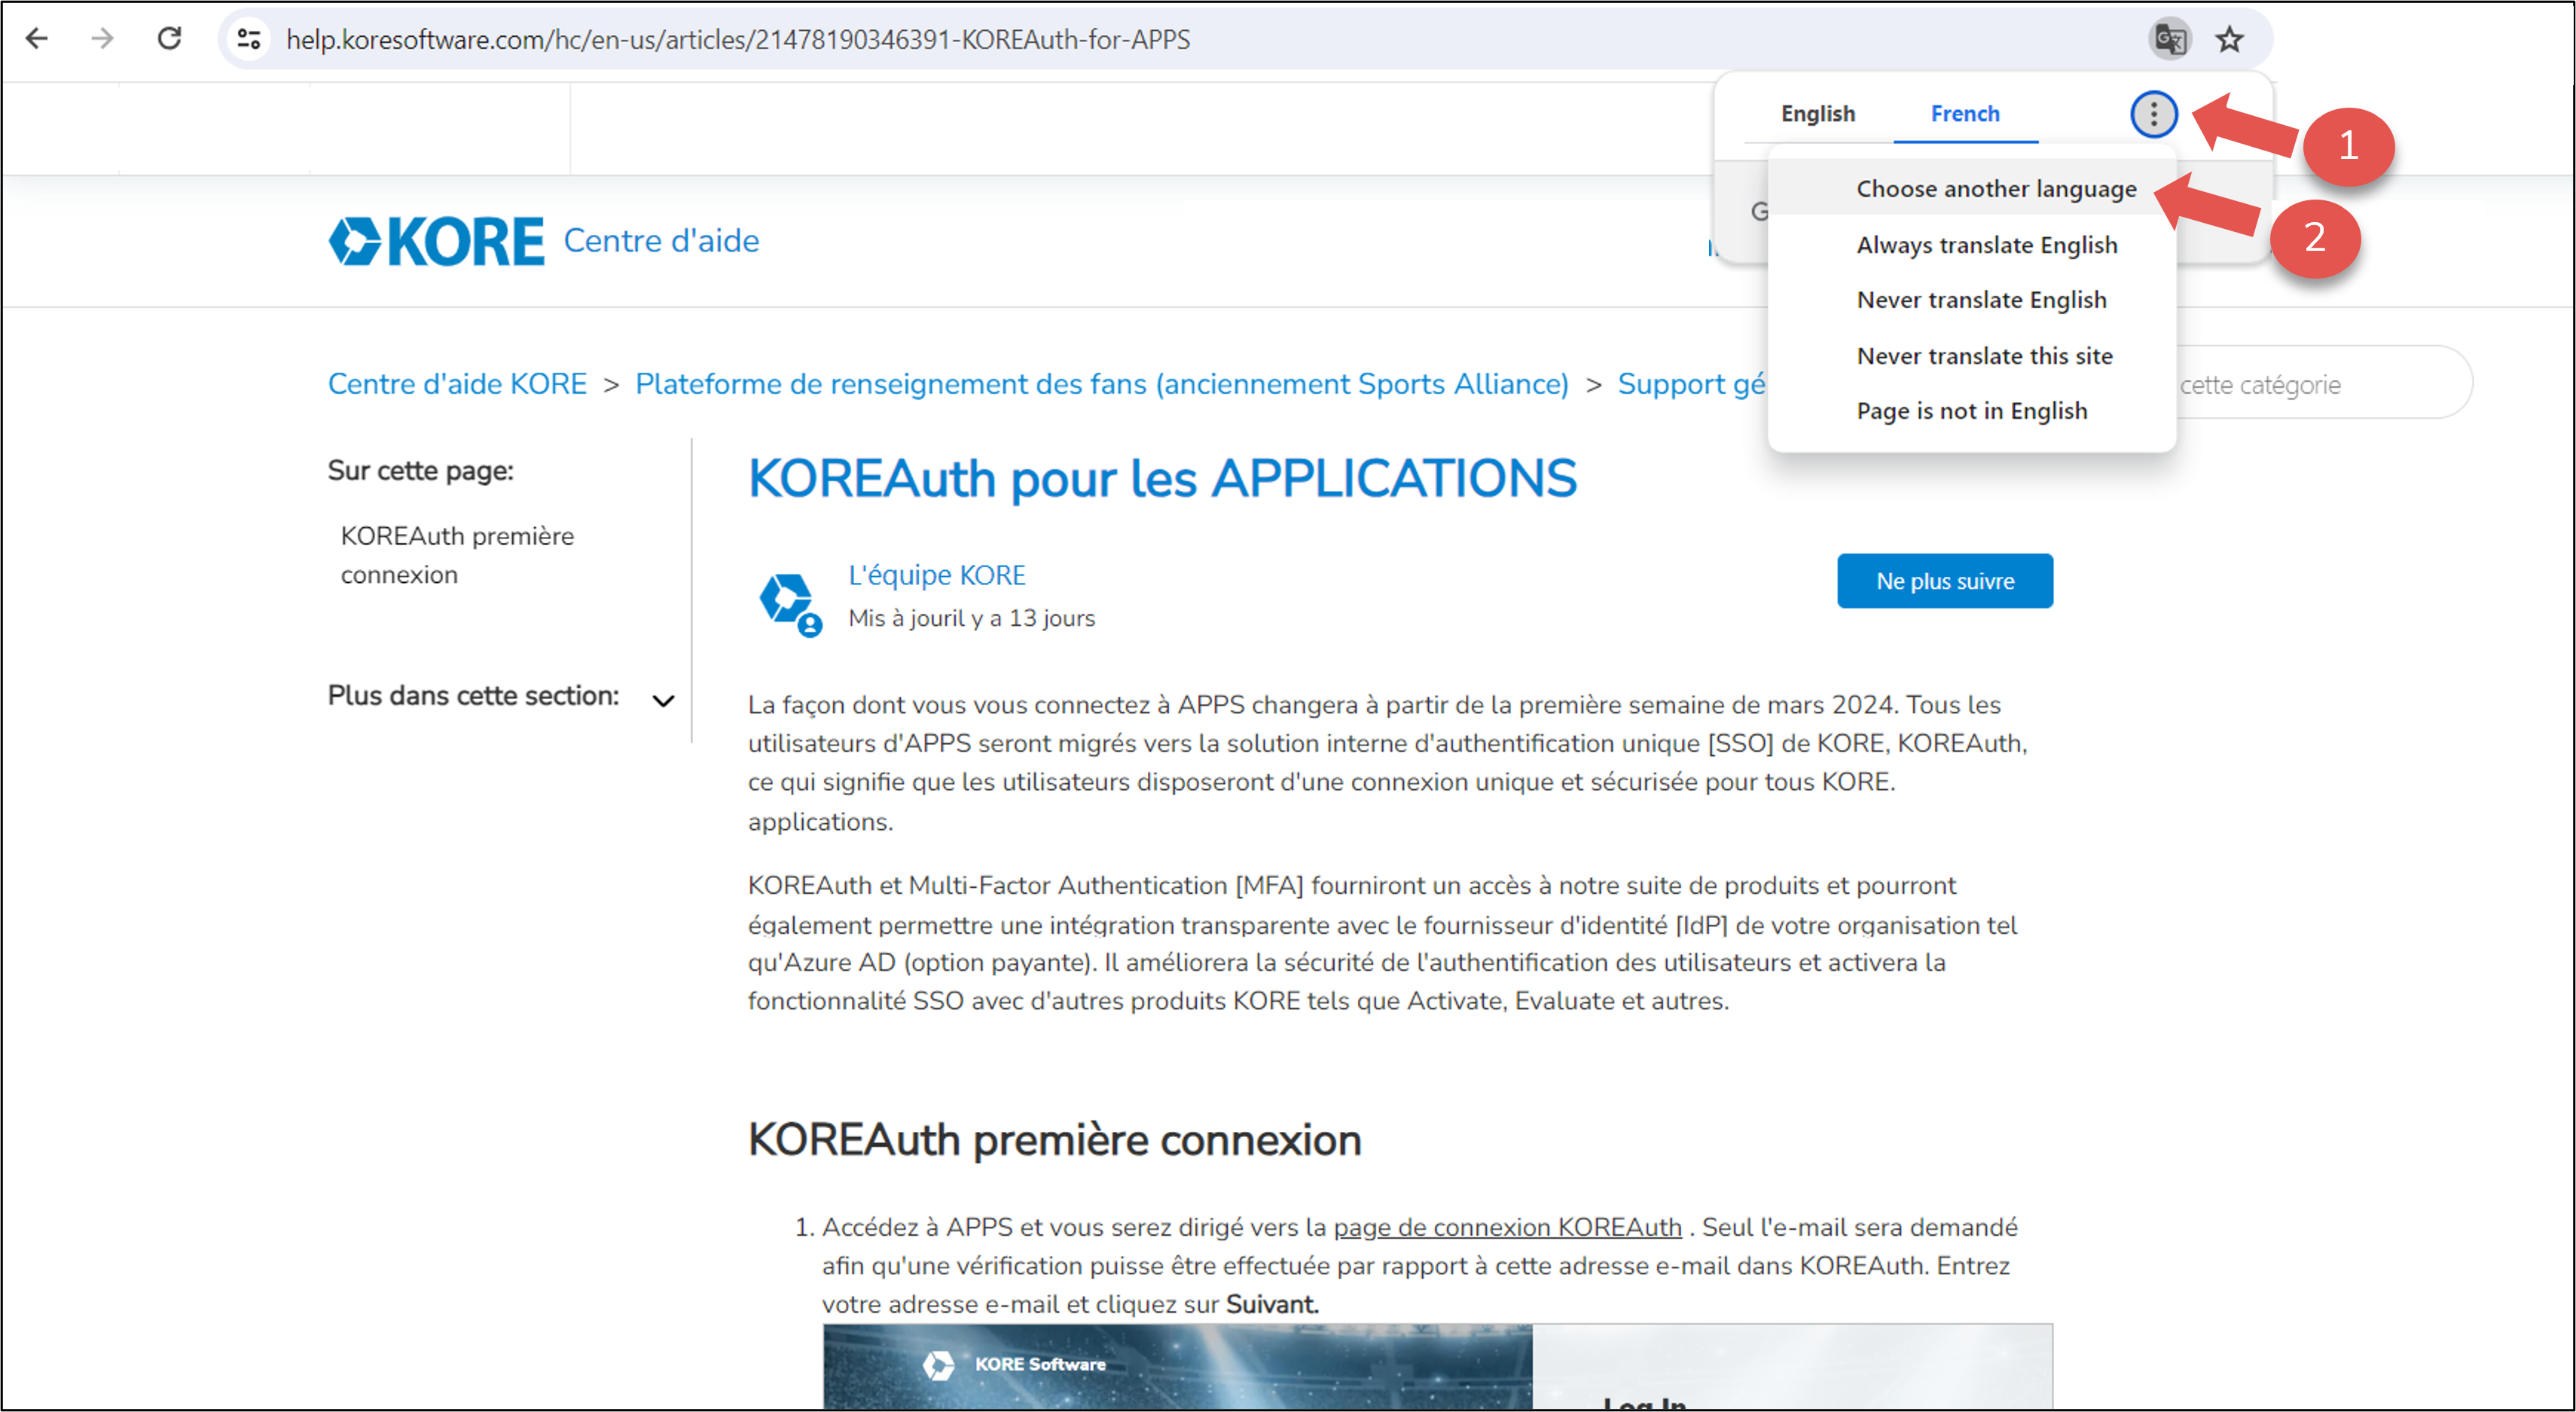Click the browser back arrow

[37, 39]
